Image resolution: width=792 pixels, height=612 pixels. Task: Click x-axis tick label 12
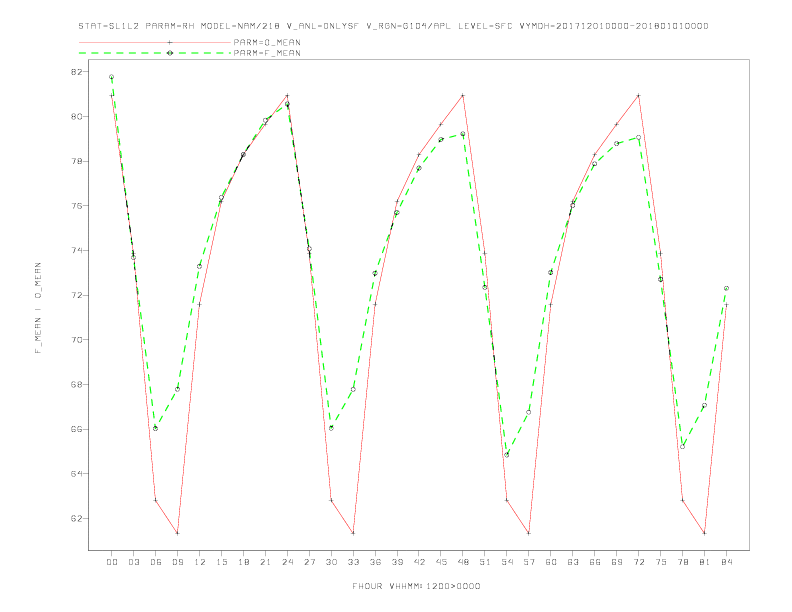(200, 562)
